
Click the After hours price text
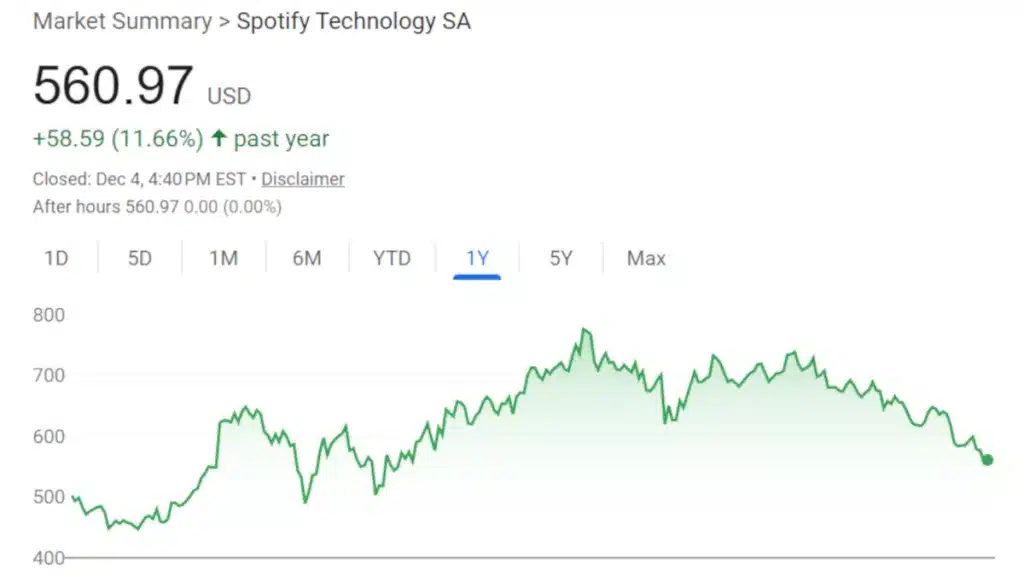tap(157, 207)
